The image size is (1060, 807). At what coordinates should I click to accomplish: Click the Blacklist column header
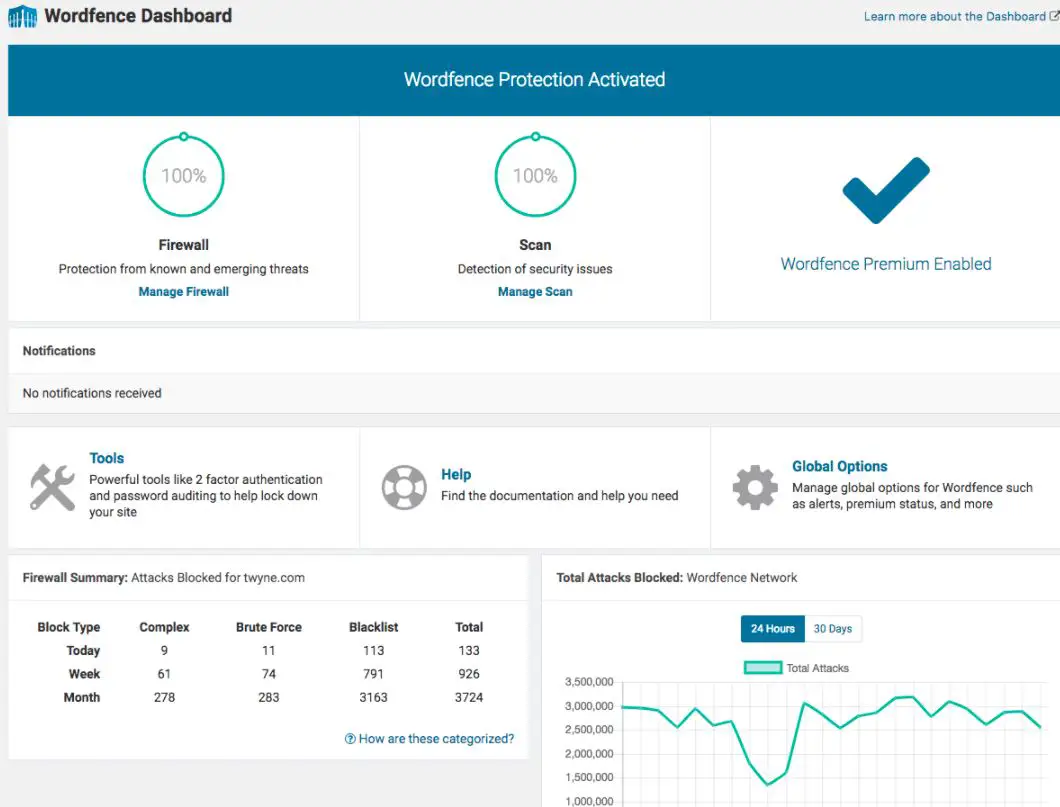pyautogui.click(x=373, y=627)
